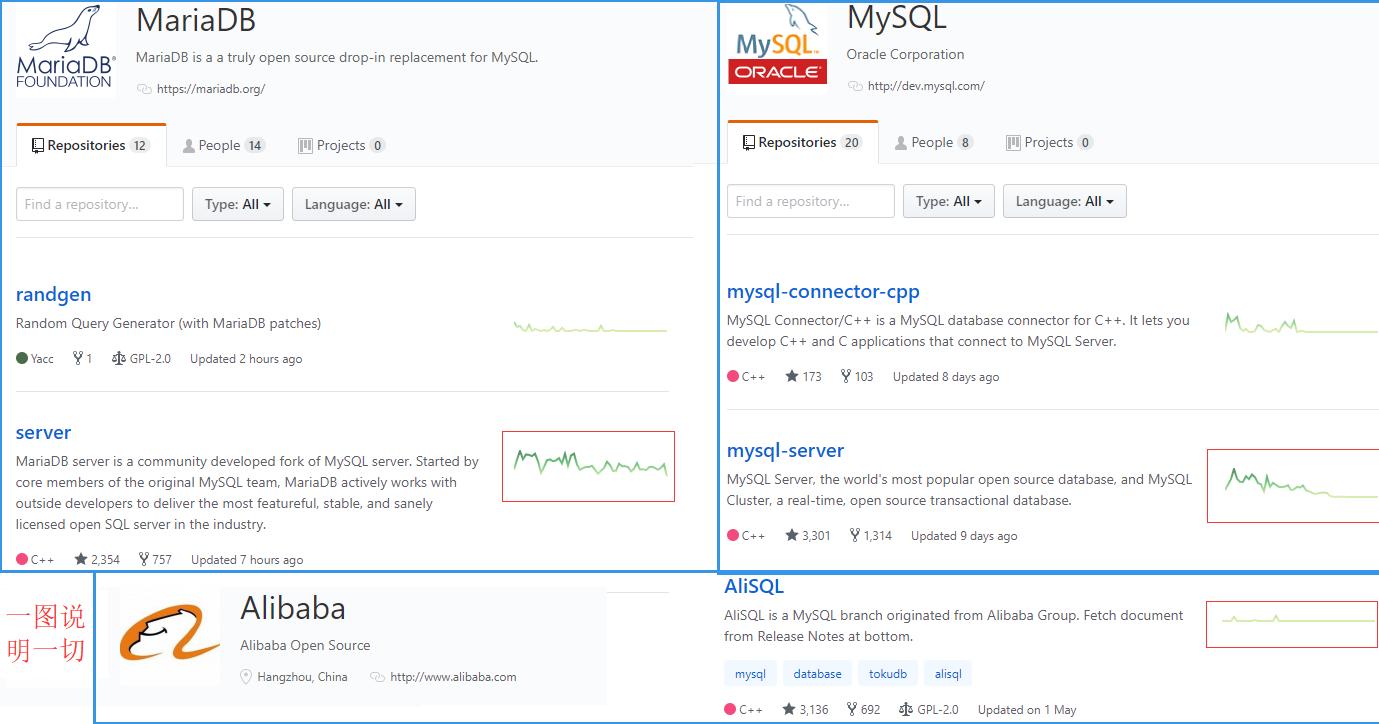Click the MariaDB server commit activity graph

coord(589,466)
